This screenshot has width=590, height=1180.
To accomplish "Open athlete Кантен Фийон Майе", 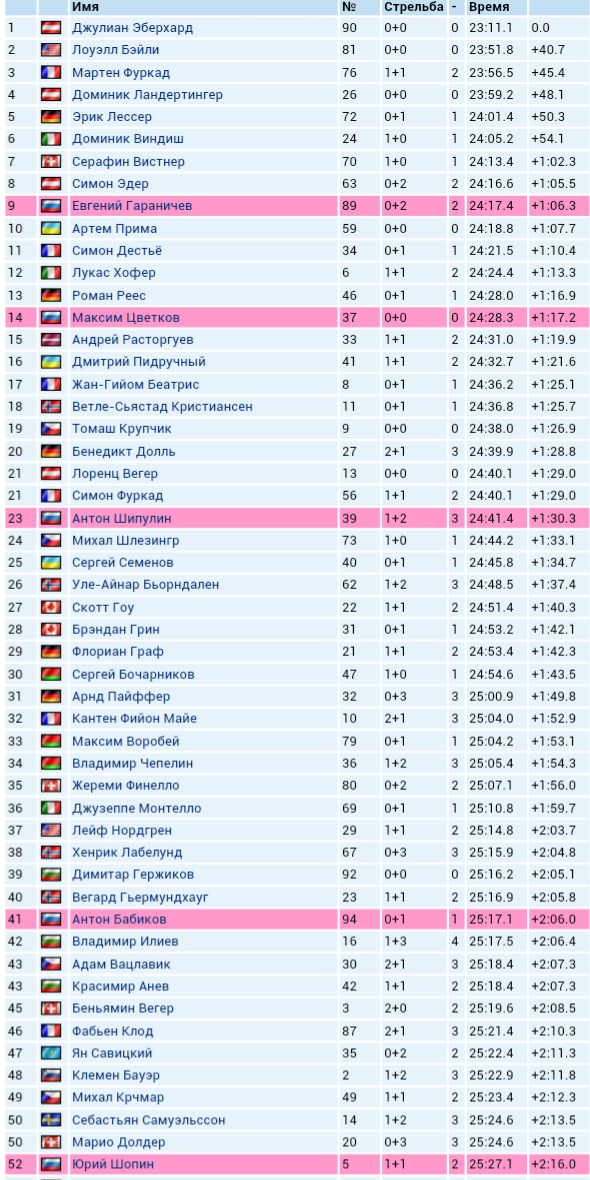I will (135, 719).
